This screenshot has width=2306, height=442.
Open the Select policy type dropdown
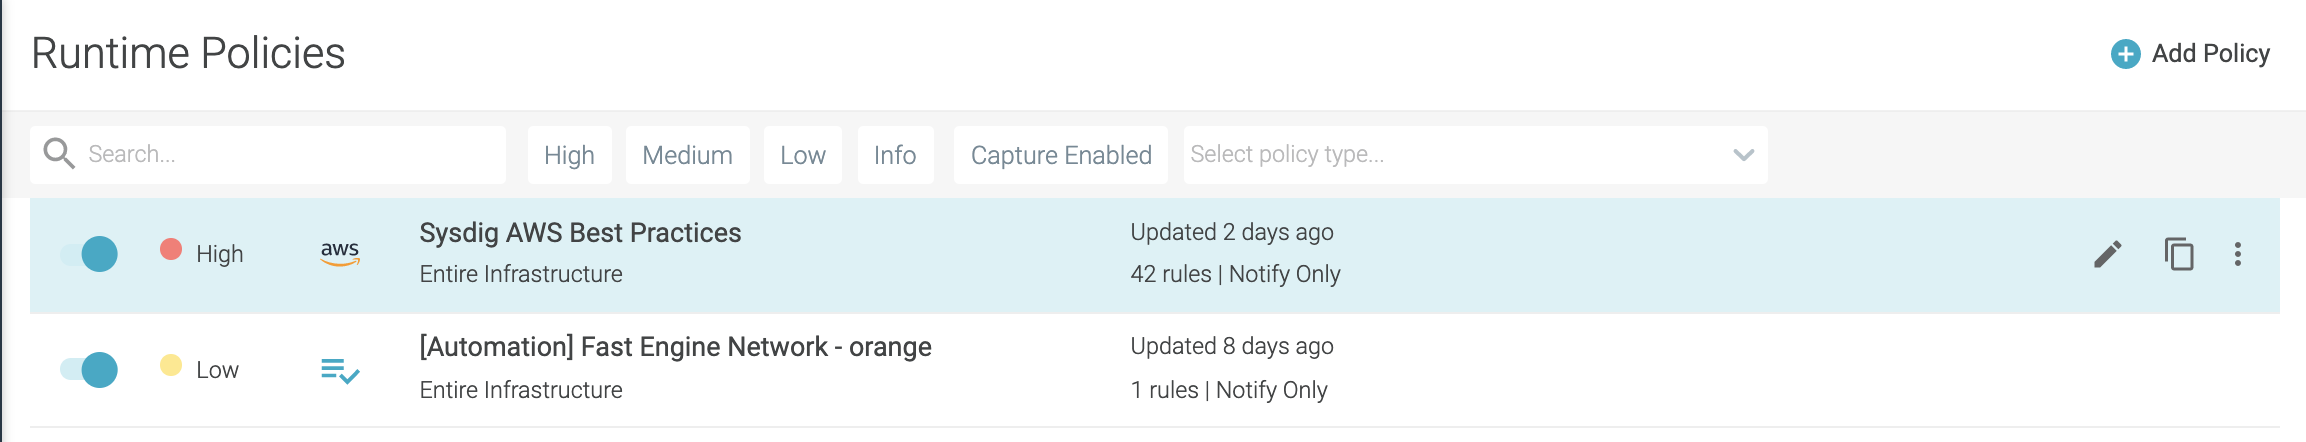[x=1475, y=155]
